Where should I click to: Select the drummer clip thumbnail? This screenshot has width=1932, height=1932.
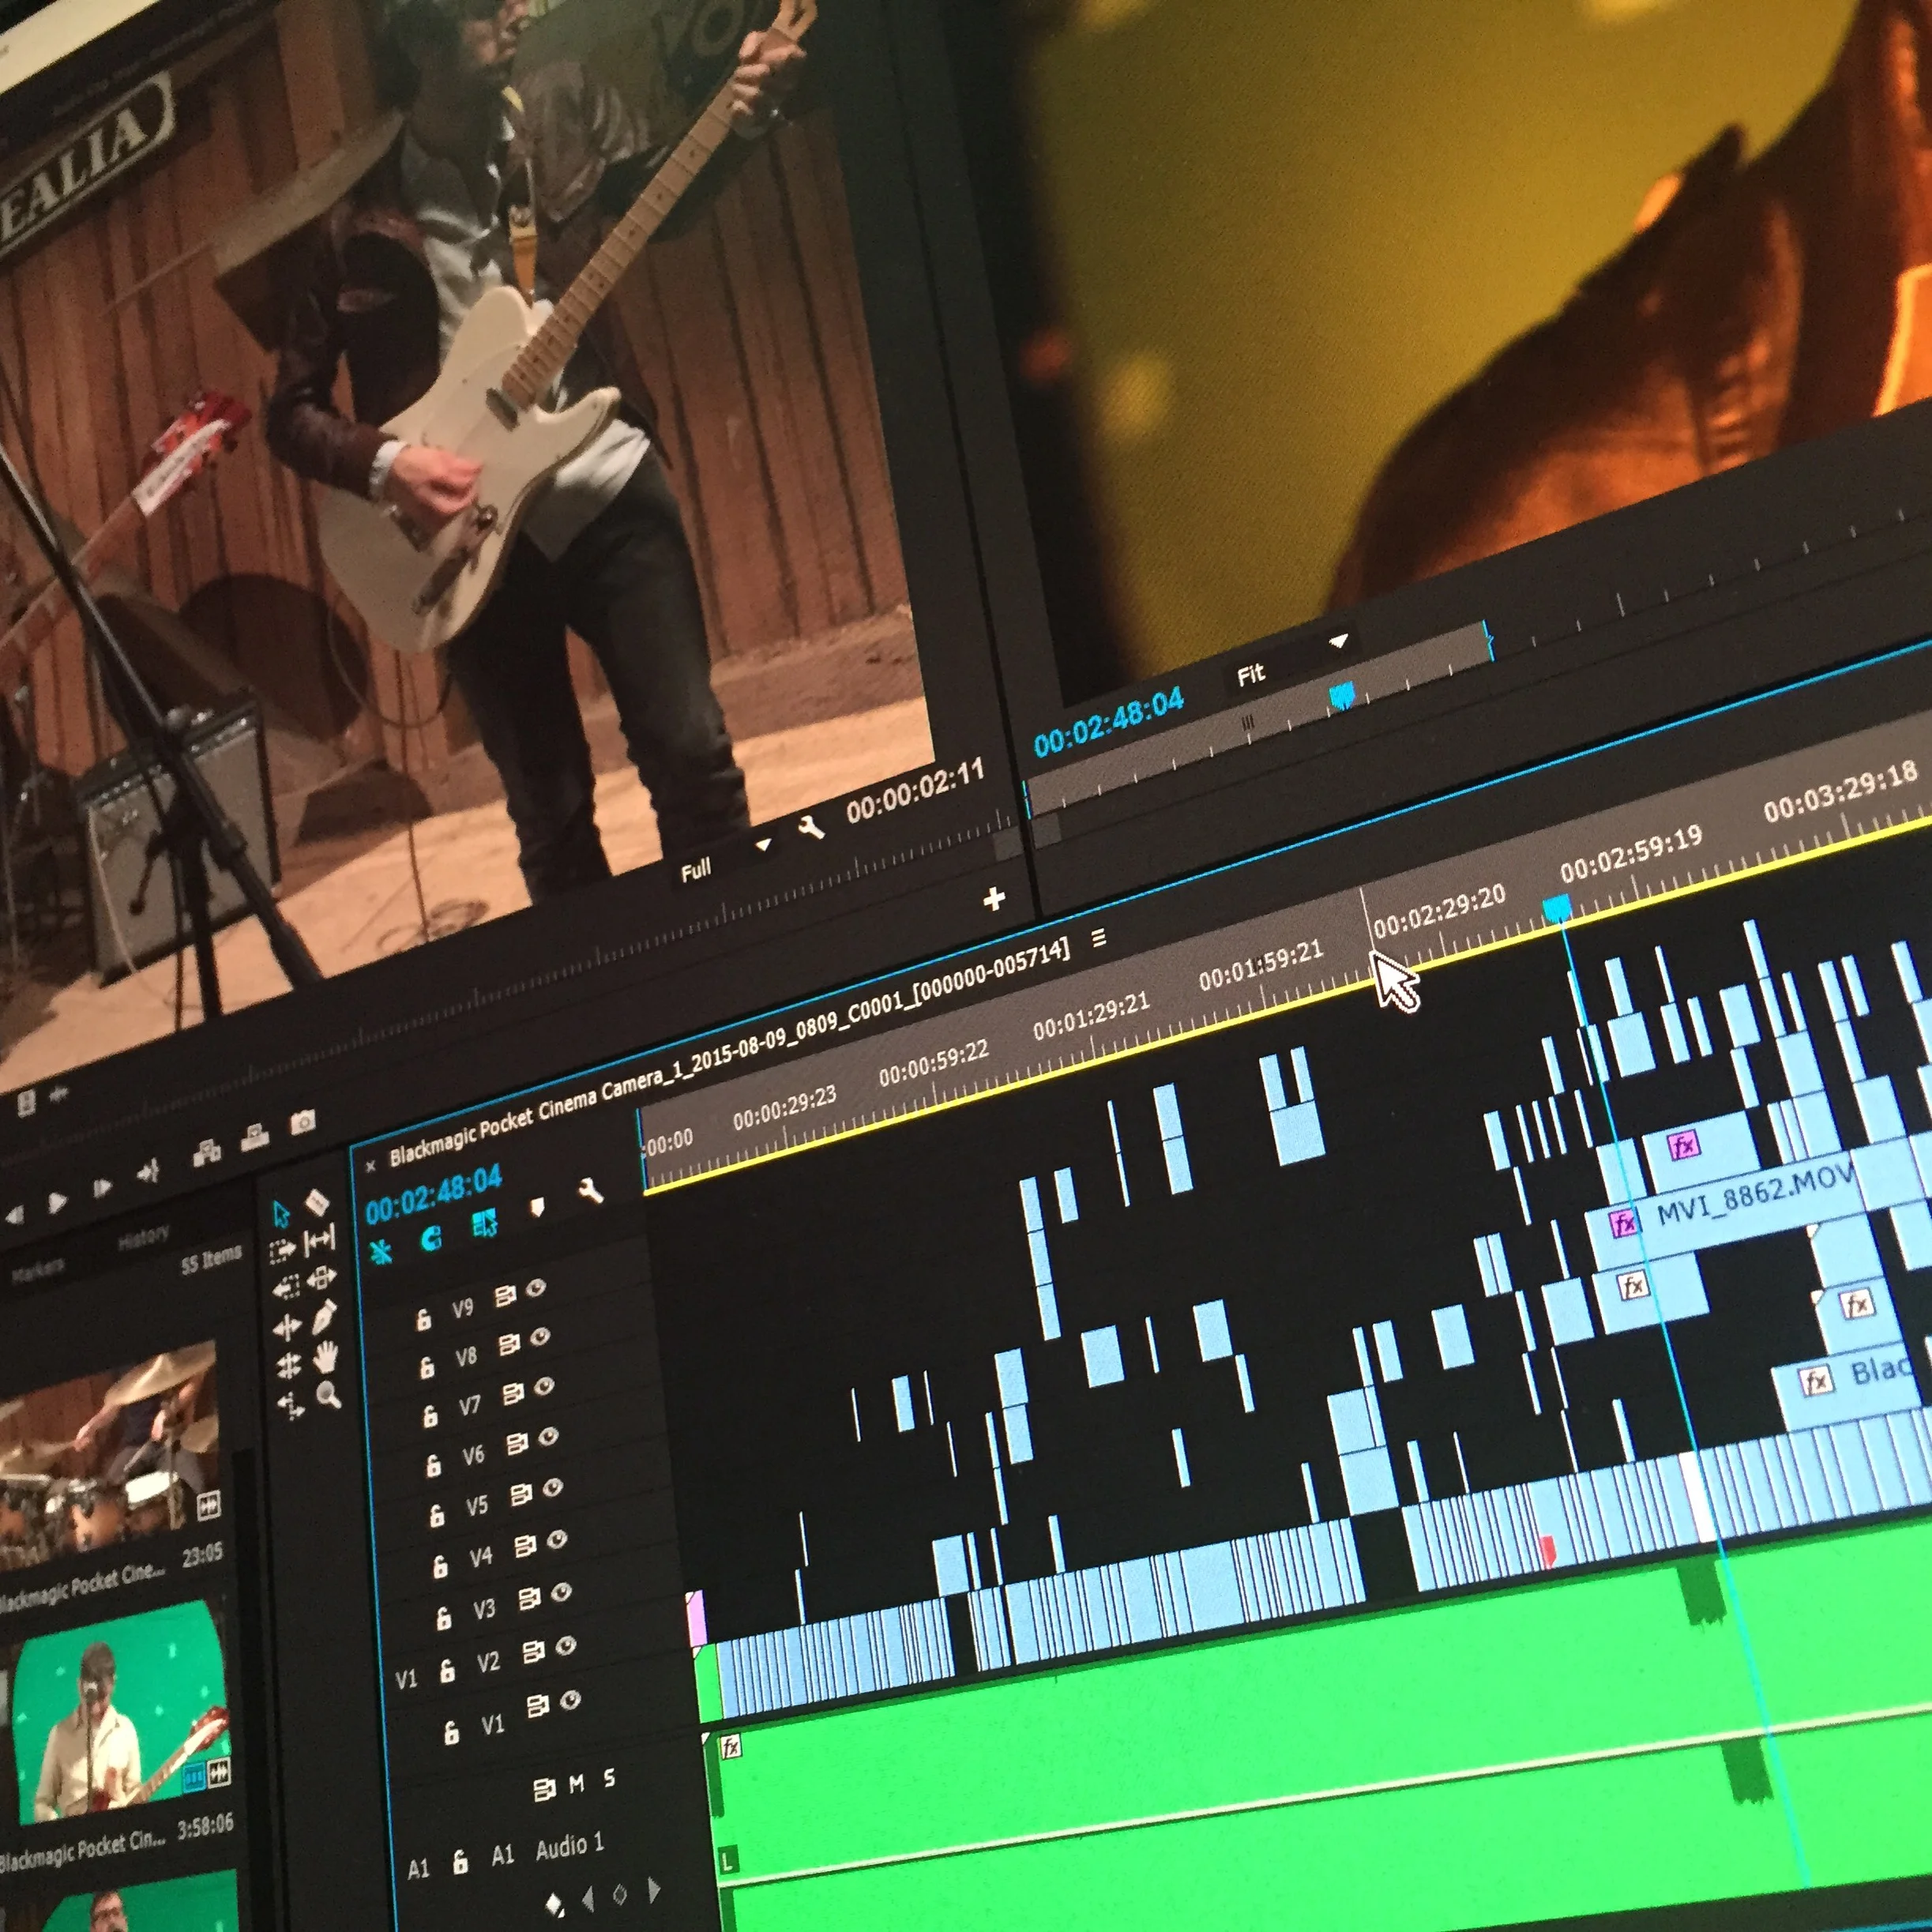(x=110, y=1451)
